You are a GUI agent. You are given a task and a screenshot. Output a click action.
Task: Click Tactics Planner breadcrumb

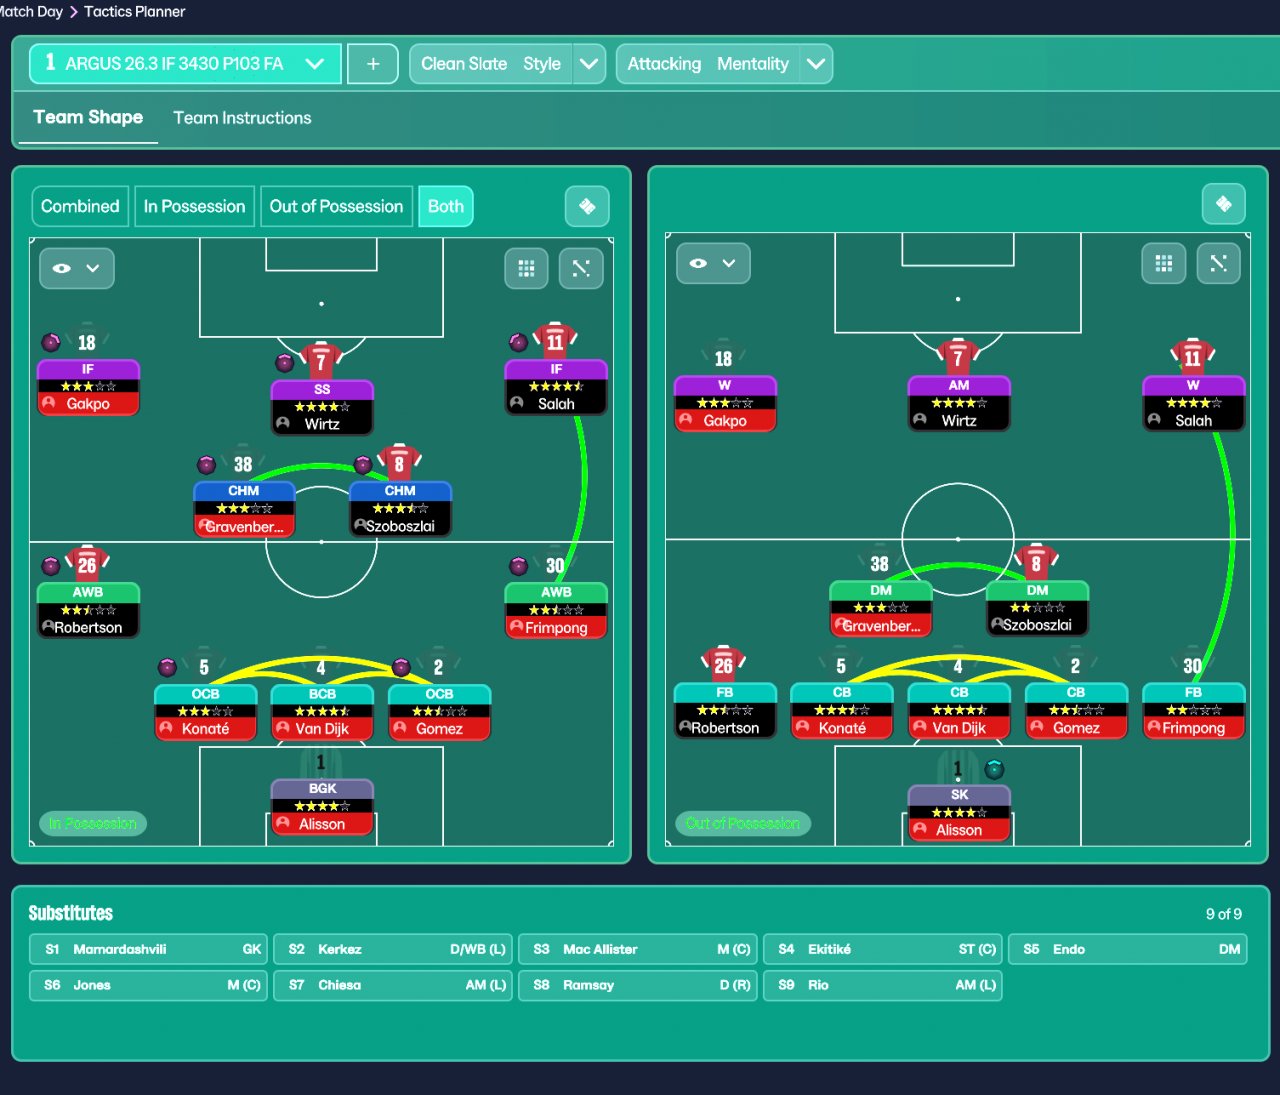coord(135,11)
